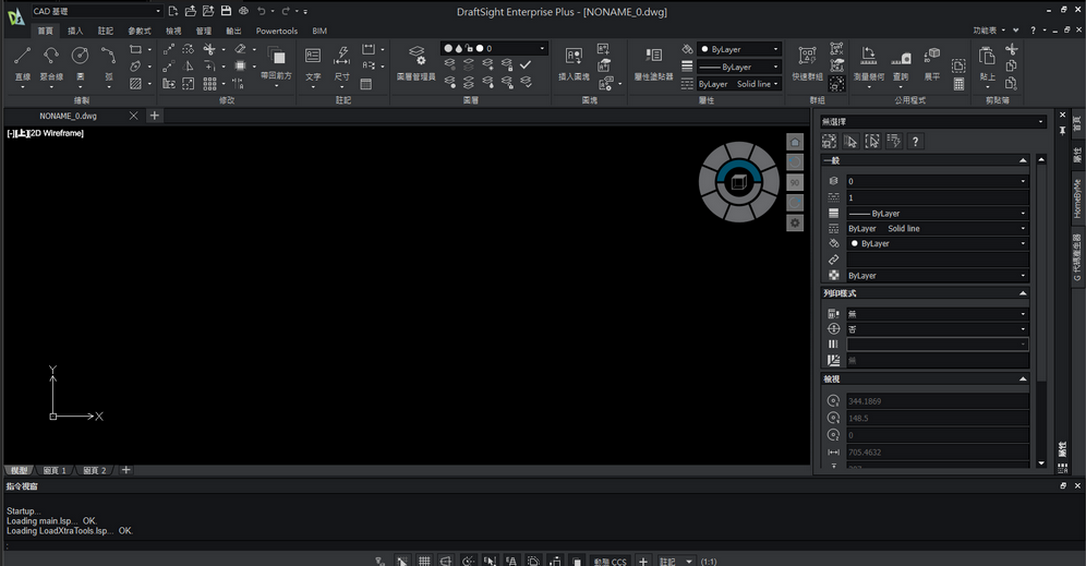Toggle the dynamic CCS (動態 CCS) button

point(609,561)
